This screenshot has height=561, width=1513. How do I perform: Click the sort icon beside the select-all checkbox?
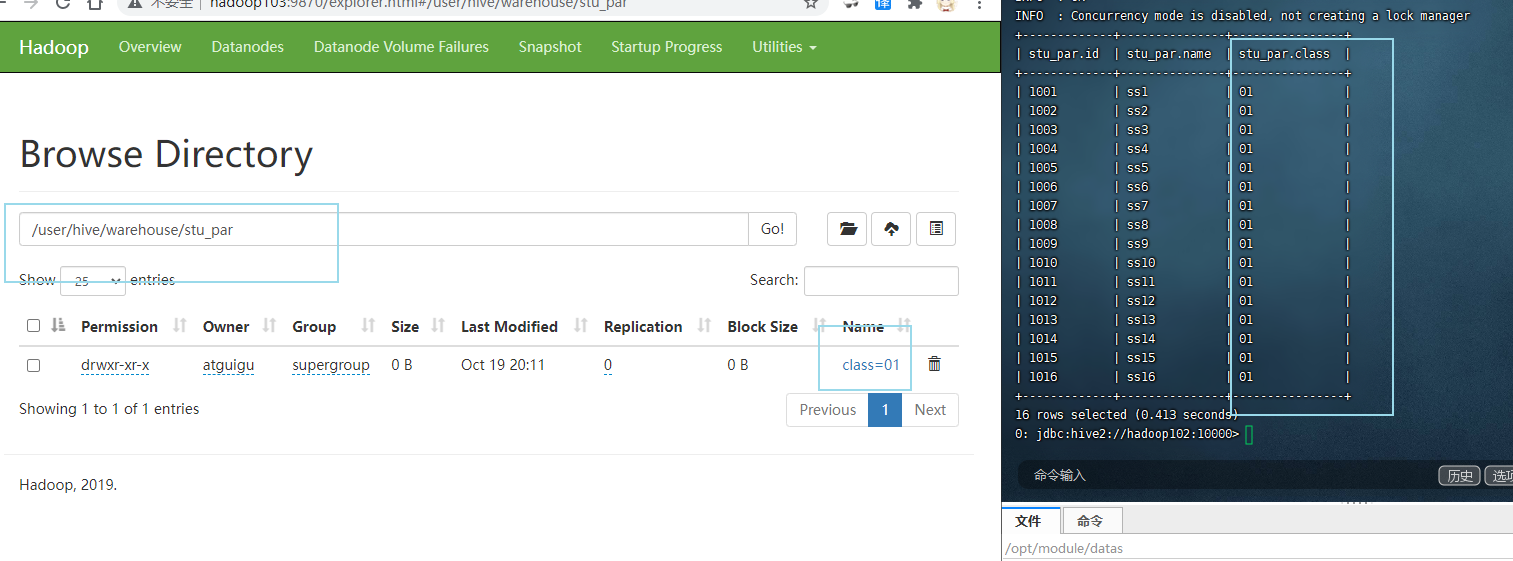pos(57,326)
